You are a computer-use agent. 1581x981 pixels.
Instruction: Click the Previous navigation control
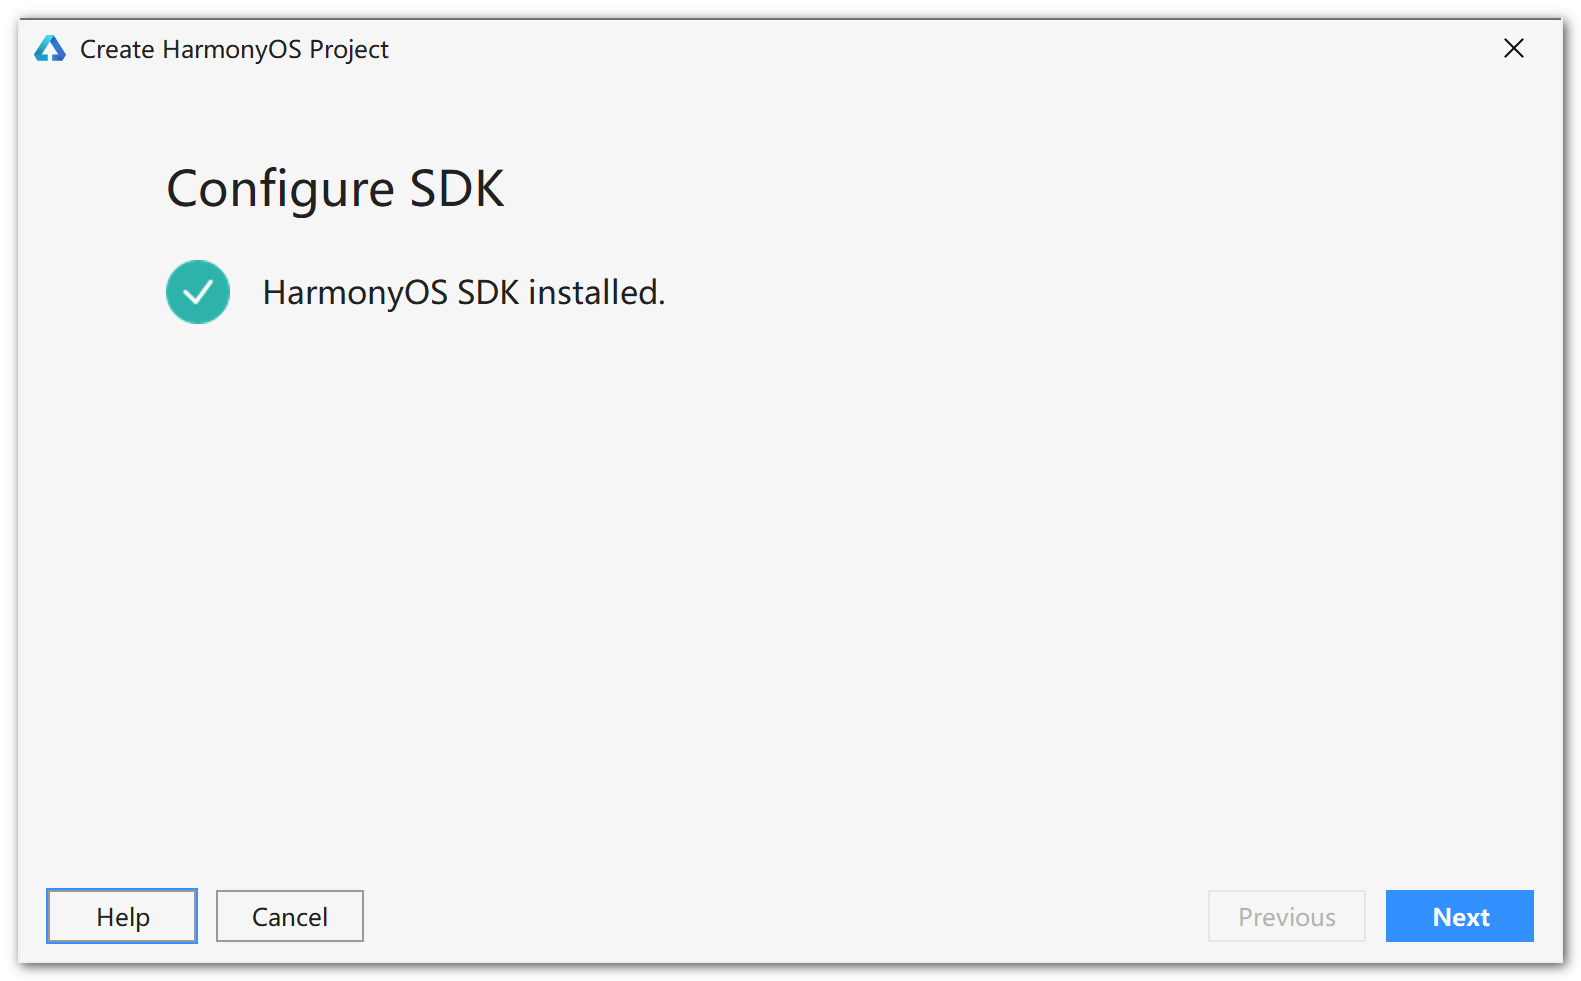[x=1286, y=915]
